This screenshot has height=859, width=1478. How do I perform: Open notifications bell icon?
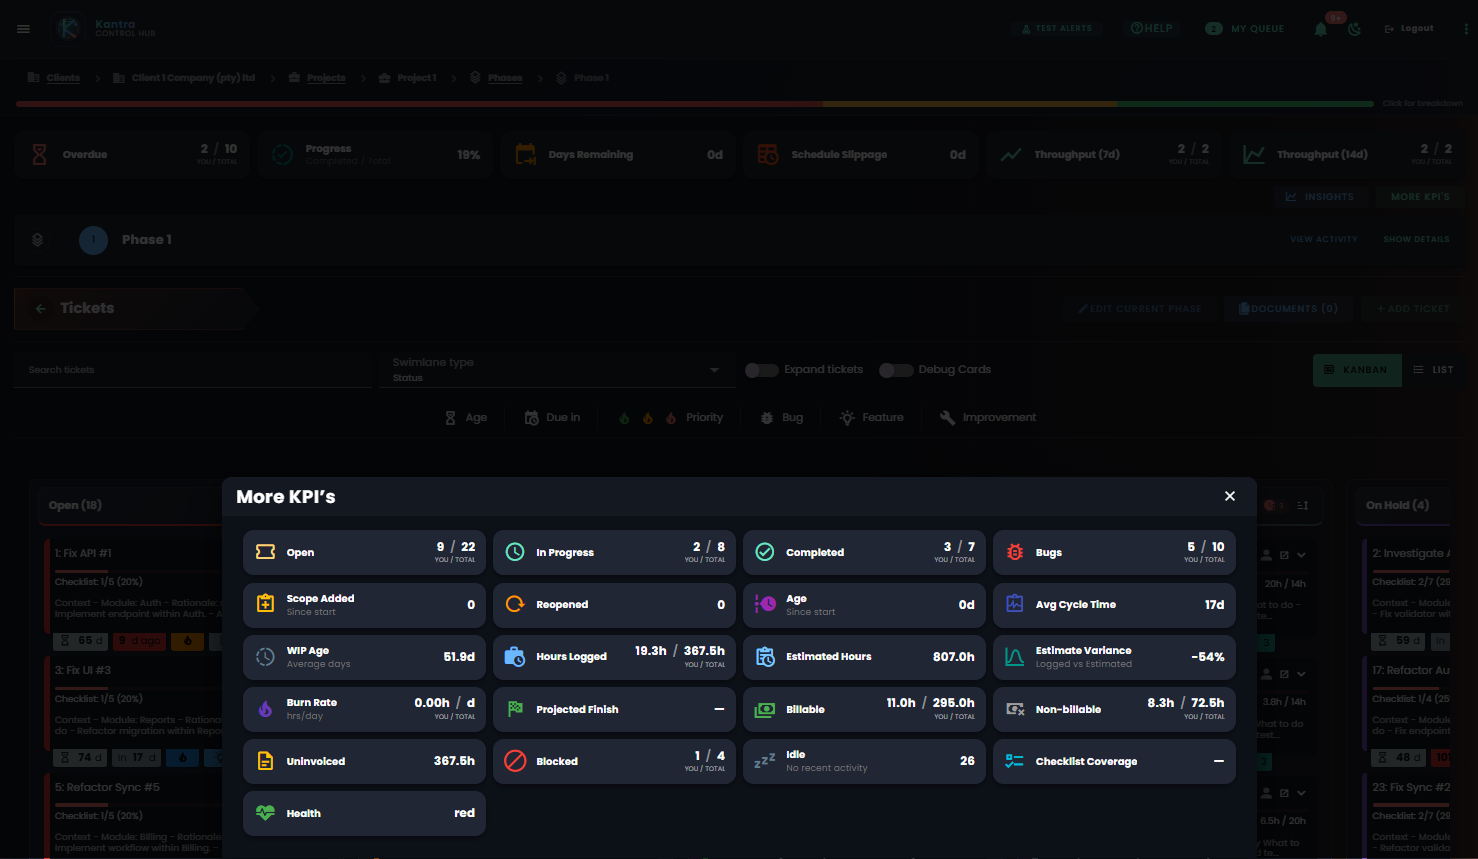click(1320, 29)
